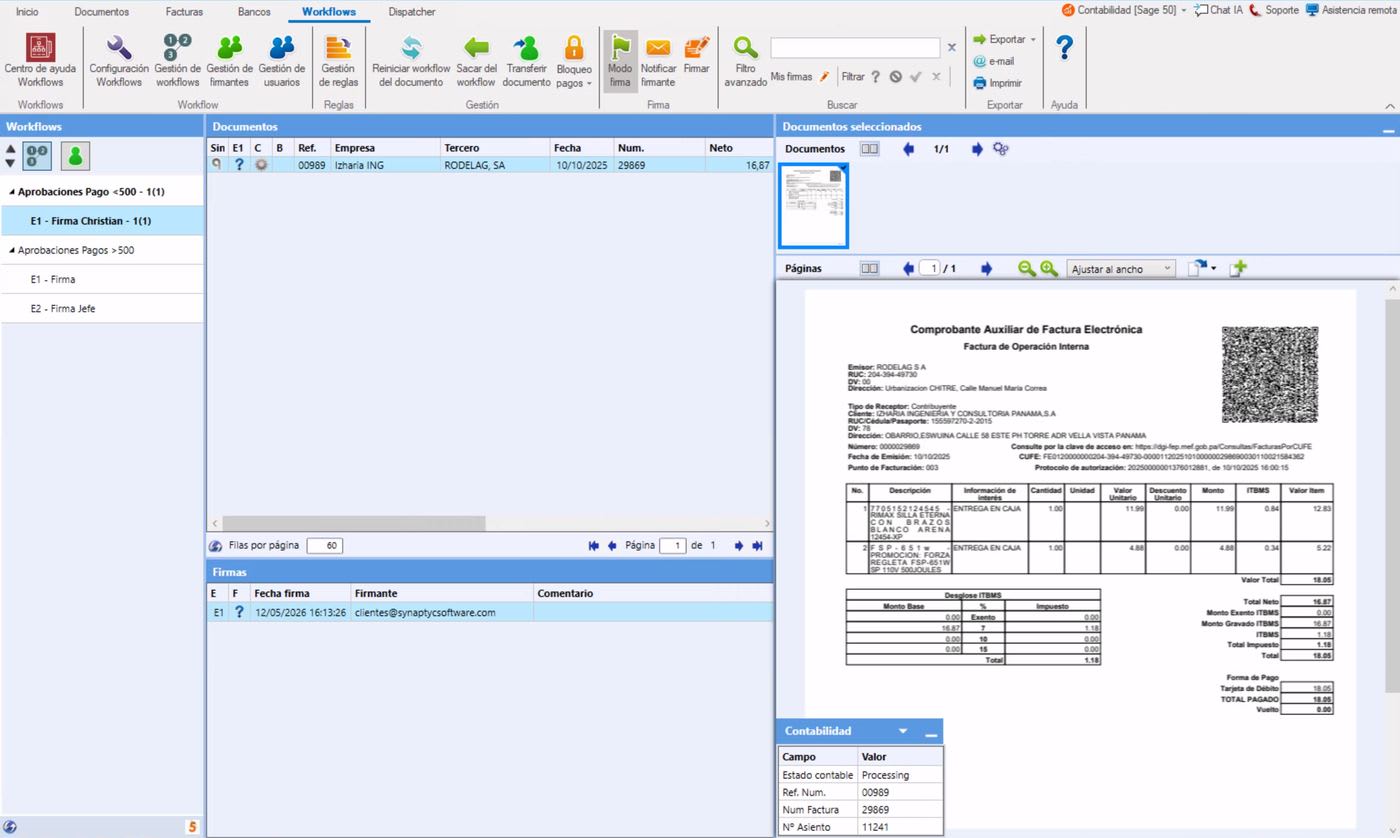Collapse the ribbon with the chevron

click(x=1390, y=106)
